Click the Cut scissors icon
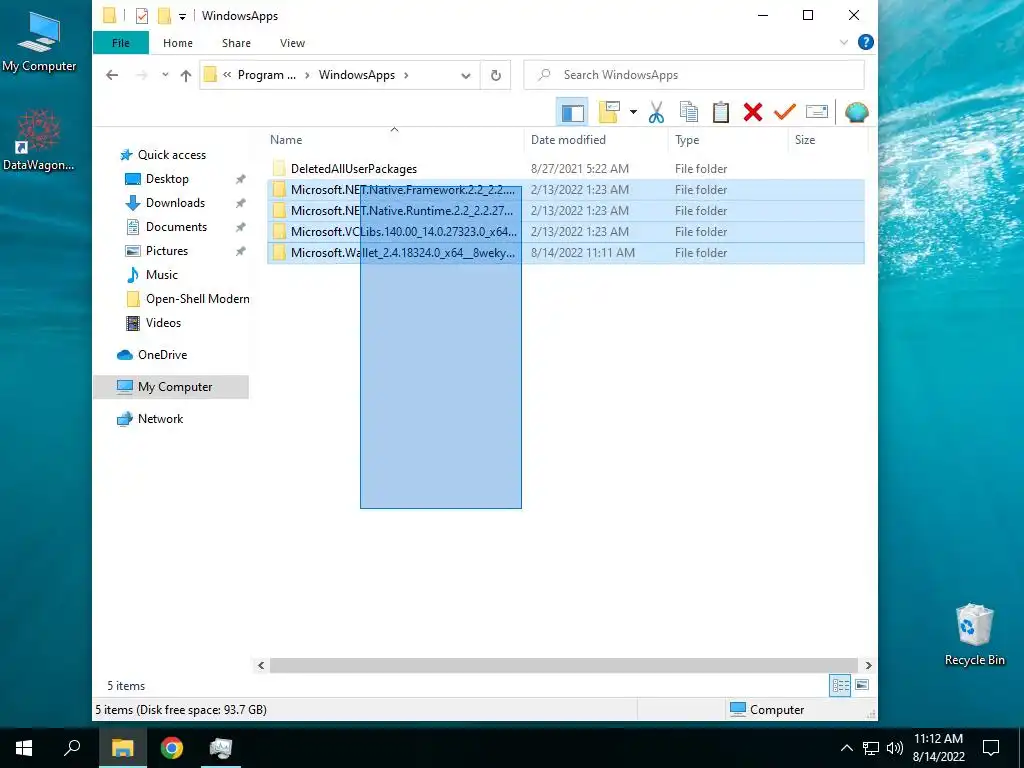The width and height of the screenshot is (1024, 768). click(x=656, y=112)
